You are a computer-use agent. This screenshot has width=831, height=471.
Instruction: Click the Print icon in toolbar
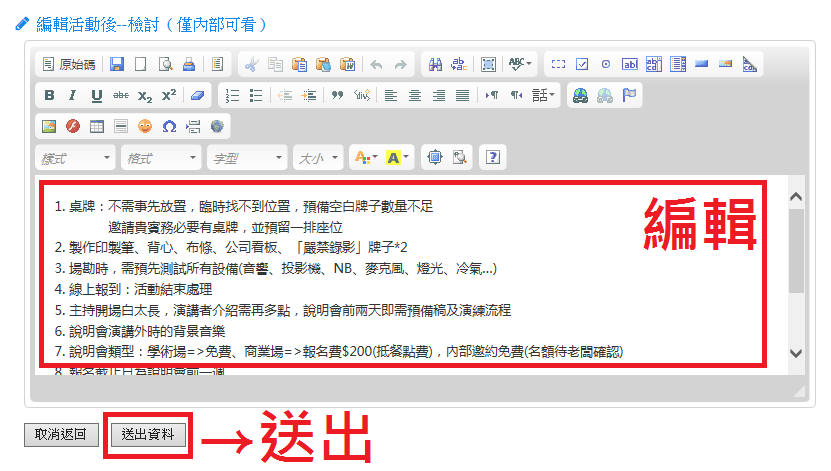point(189,64)
